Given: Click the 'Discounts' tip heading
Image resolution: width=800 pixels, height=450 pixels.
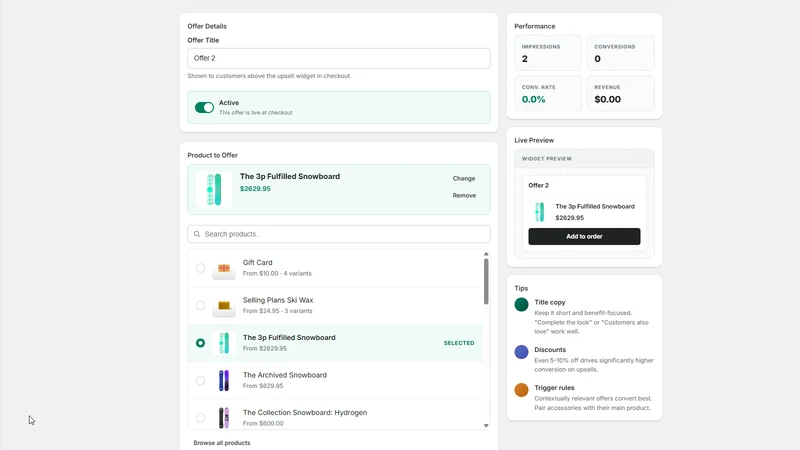Looking at the screenshot, I should pos(550,350).
